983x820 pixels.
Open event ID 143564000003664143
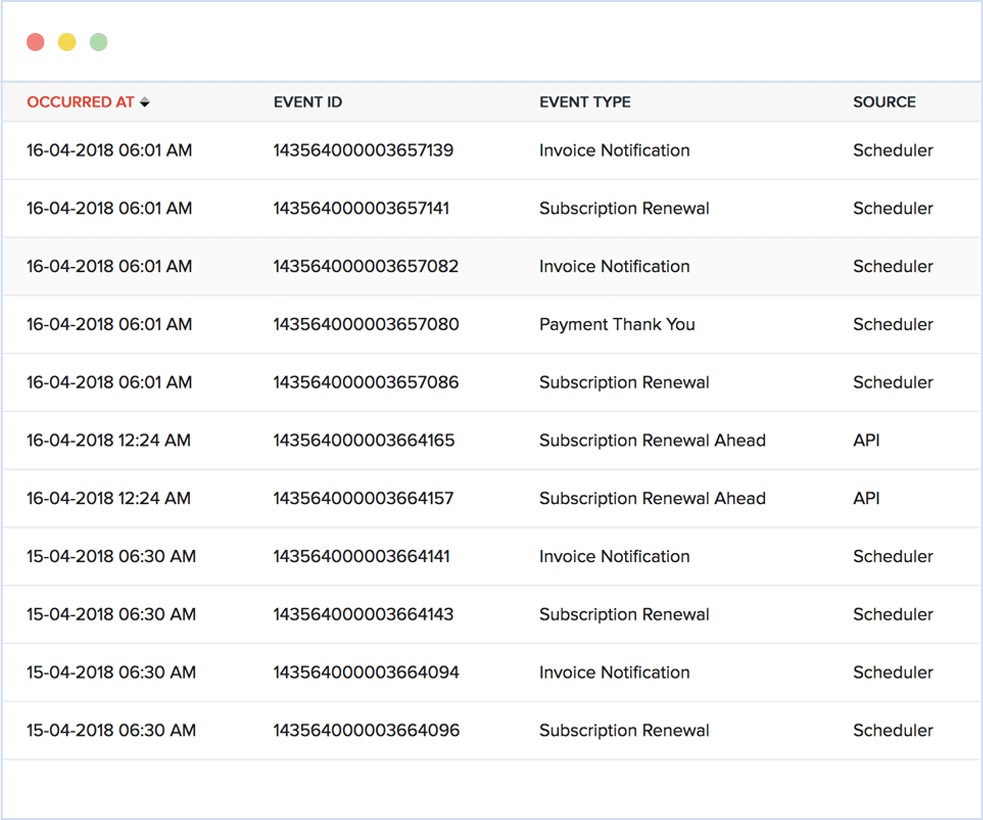click(363, 615)
